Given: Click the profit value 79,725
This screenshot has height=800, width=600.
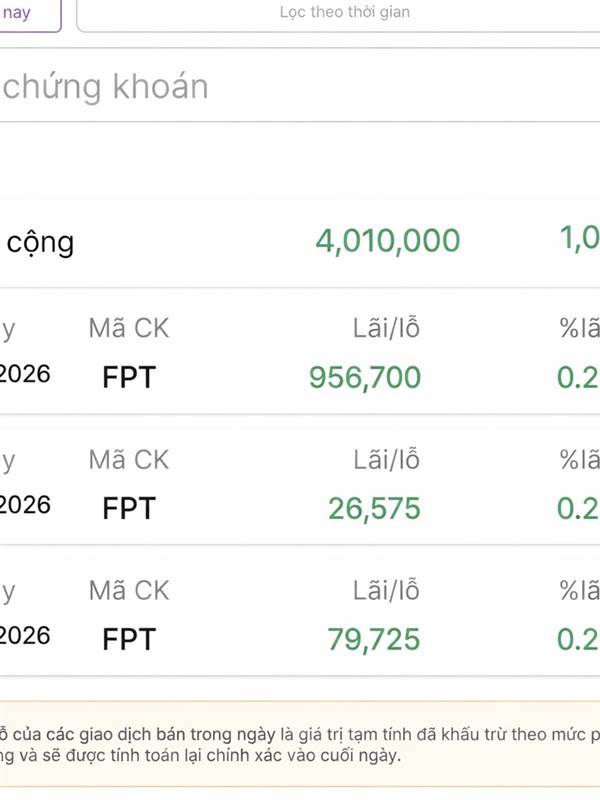Looking at the screenshot, I should coord(374,639).
